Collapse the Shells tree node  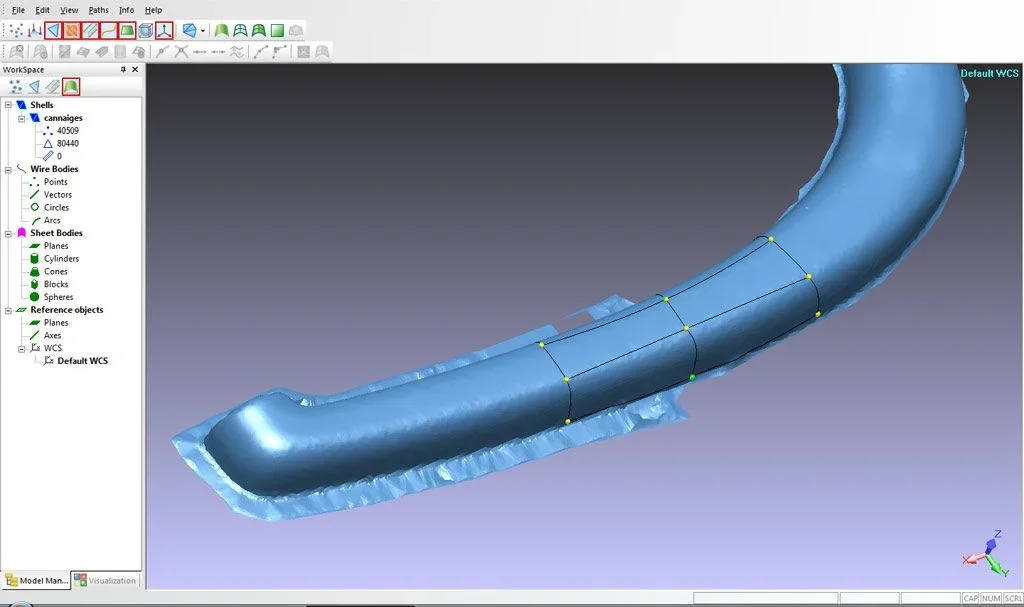8,105
